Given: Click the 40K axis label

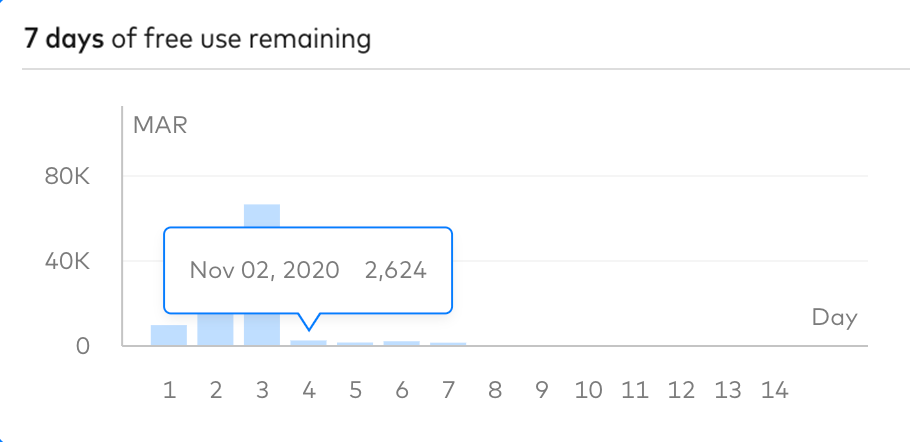Looking at the screenshot, I should (x=67, y=262).
